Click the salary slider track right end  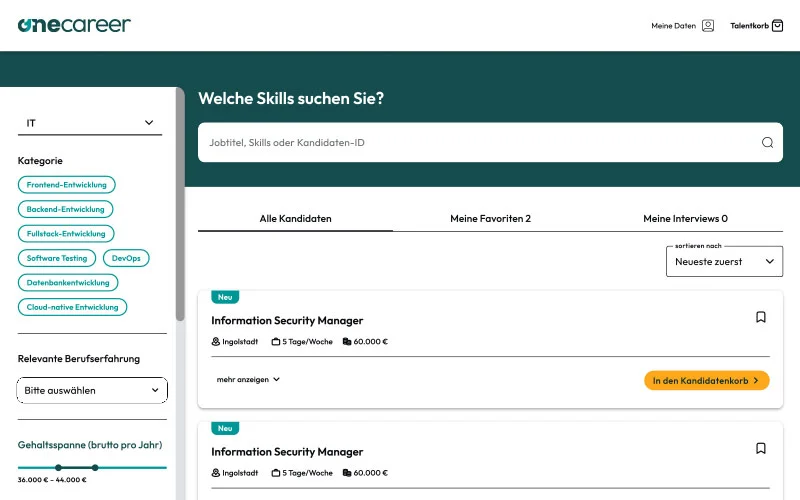(x=164, y=467)
